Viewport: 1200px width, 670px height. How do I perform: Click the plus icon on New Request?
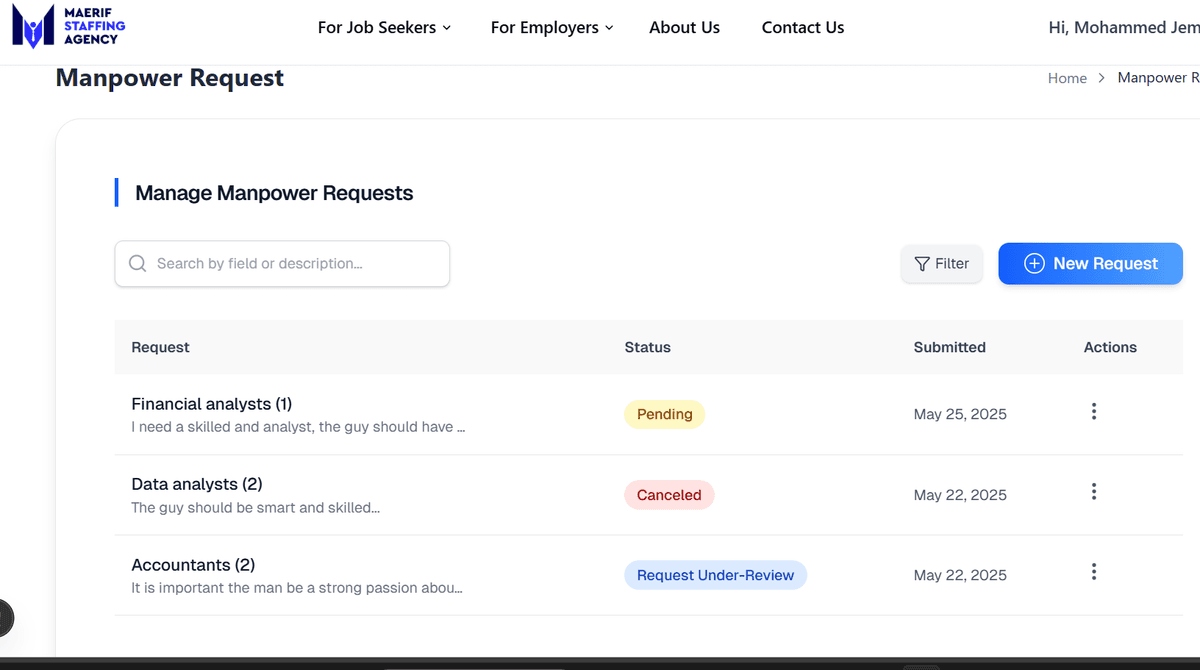[1035, 264]
